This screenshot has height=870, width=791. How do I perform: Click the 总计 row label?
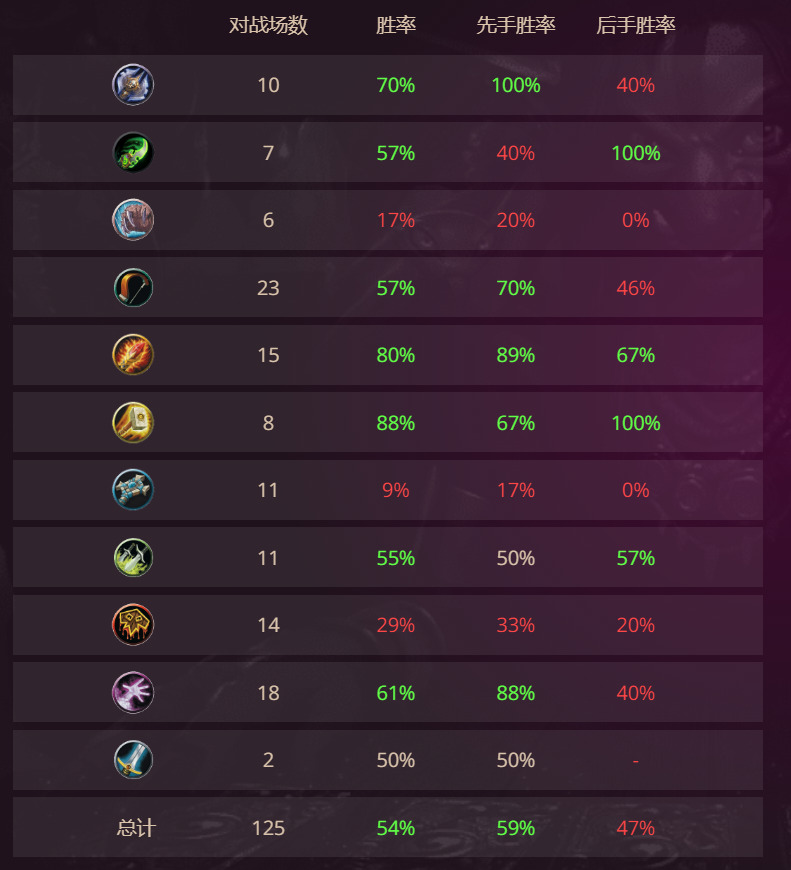click(x=136, y=828)
